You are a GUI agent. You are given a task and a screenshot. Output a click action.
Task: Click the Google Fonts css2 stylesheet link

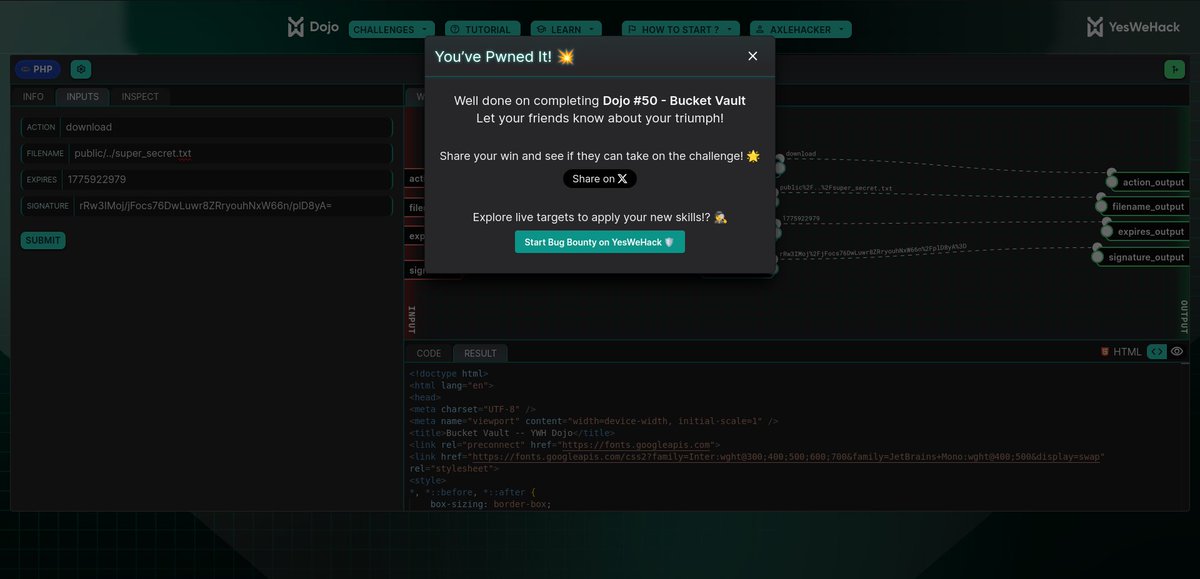[x=785, y=456]
